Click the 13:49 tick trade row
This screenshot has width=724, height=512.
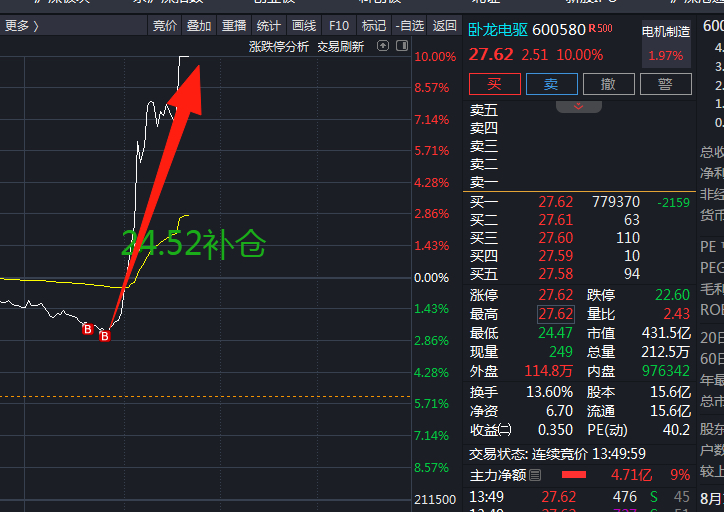tap(579, 497)
